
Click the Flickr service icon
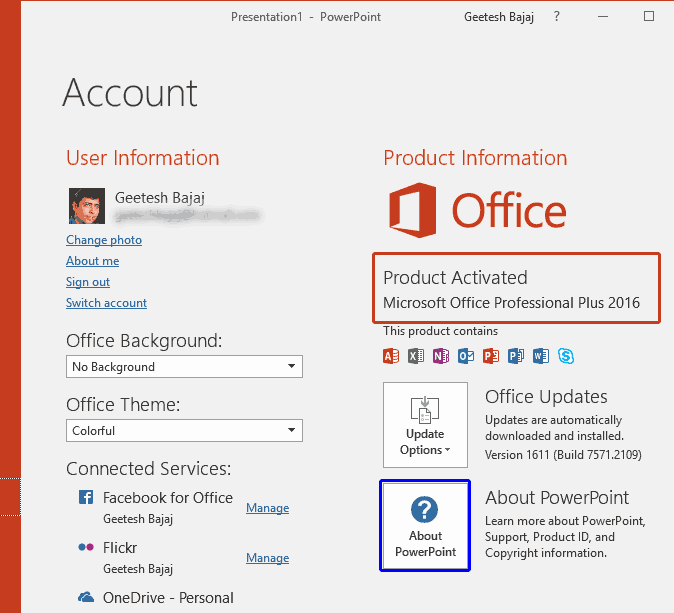(x=86, y=547)
